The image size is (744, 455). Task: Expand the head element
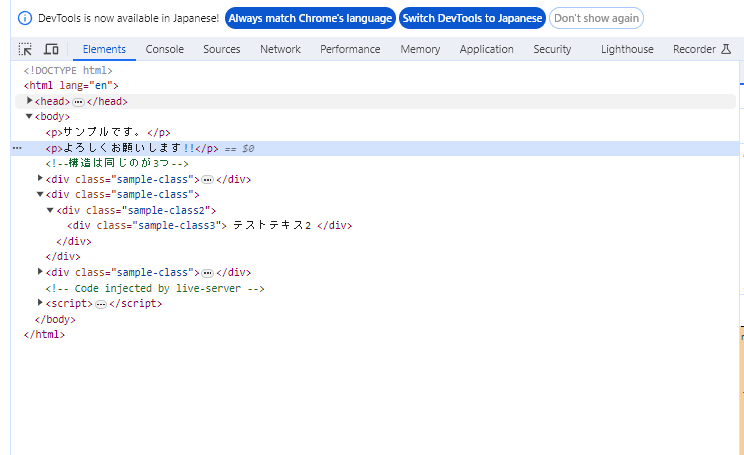point(29,101)
